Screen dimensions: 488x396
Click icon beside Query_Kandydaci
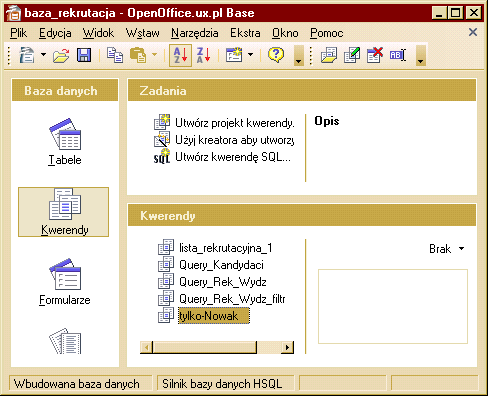(x=166, y=264)
